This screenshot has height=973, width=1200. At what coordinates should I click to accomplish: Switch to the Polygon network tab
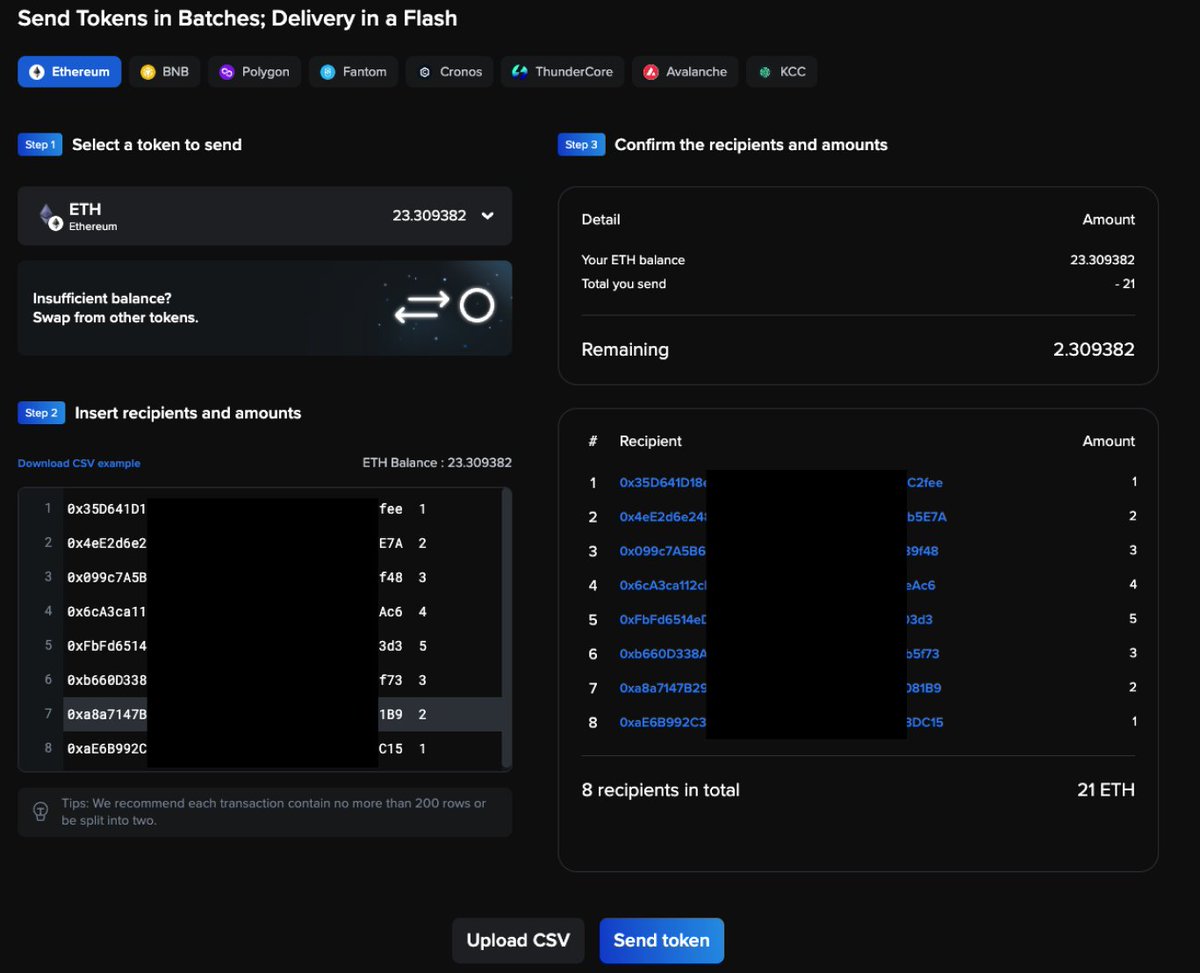click(254, 72)
